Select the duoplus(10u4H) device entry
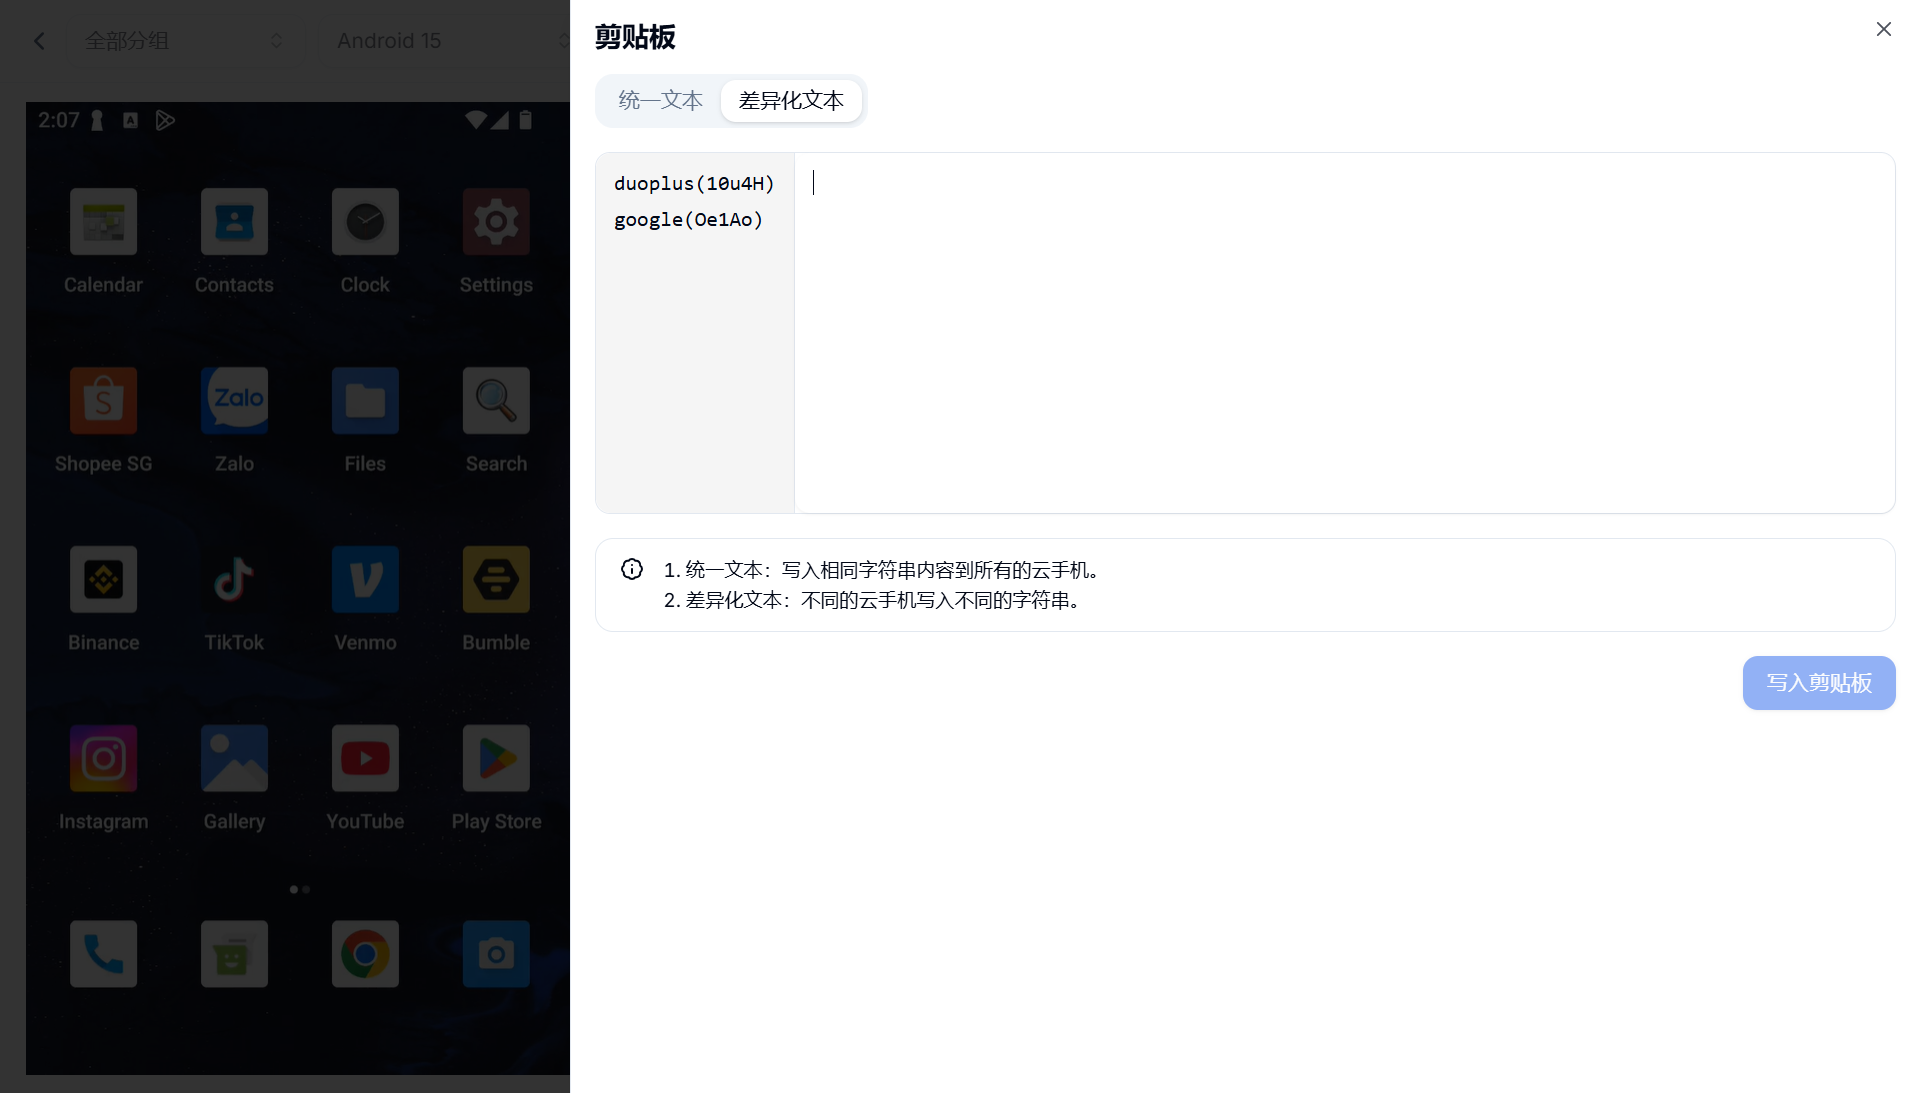This screenshot has width=1920, height=1093. coord(694,184)
